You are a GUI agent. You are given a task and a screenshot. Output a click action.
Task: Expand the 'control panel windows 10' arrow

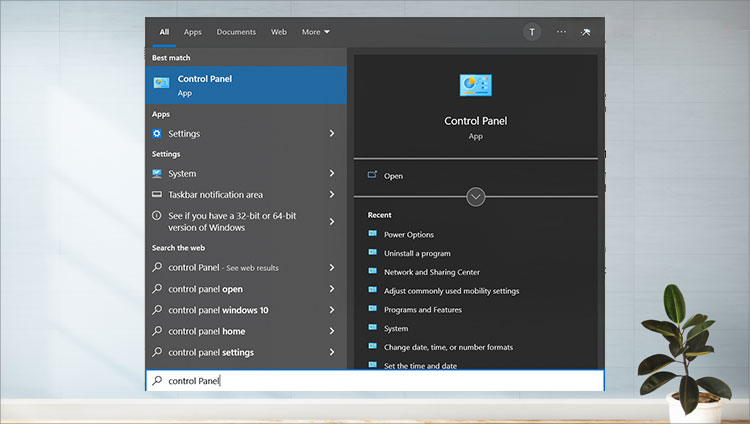click(331, 310)
